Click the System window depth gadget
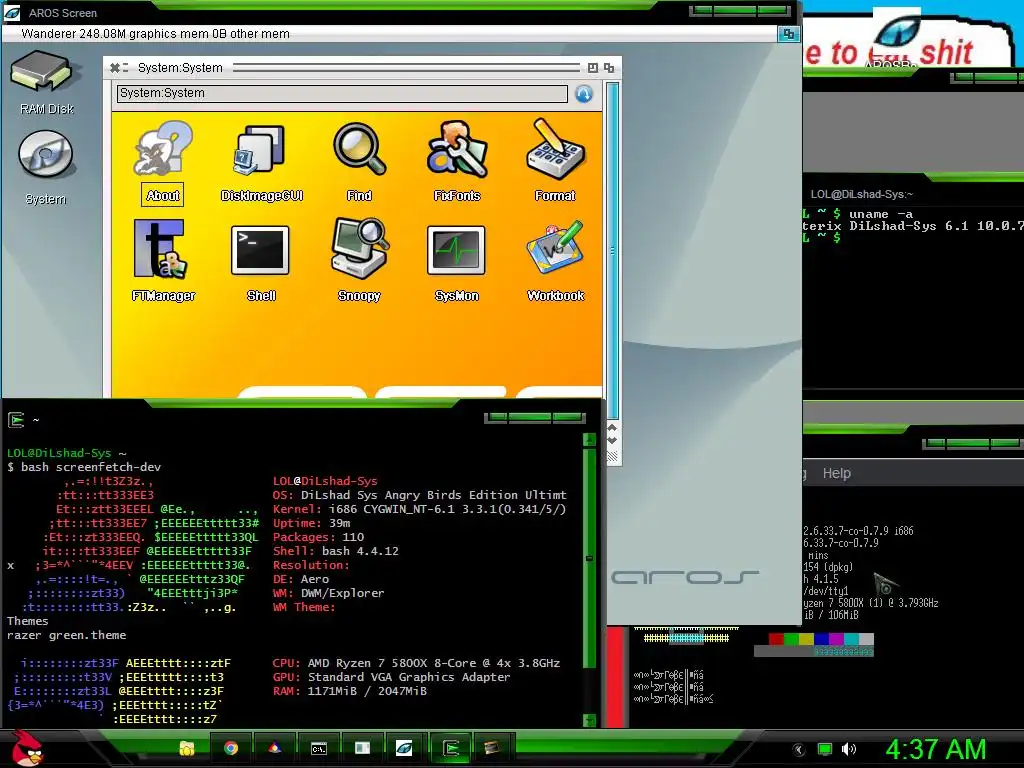Screen dimensions: 1024x768 (x=609, y=68)
